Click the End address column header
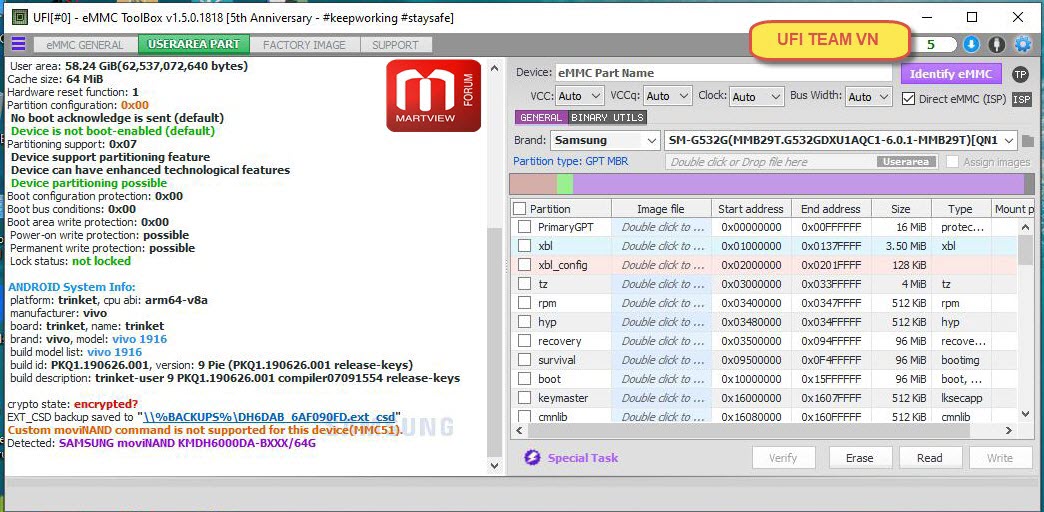The width and height of the screenshot is (1044, 512). click(831, 208)
